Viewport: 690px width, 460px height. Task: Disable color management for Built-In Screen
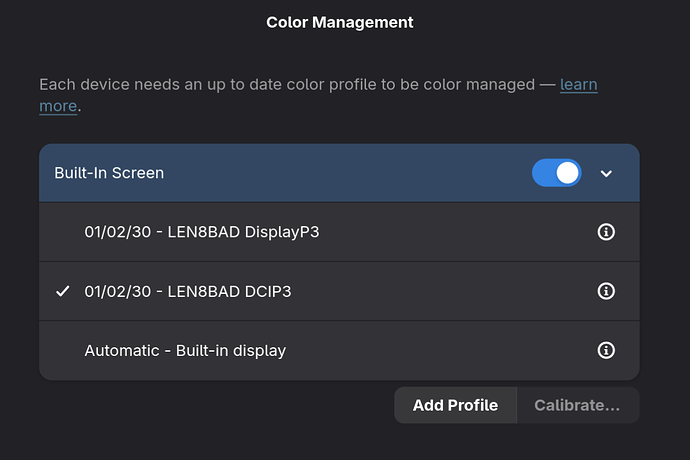click(x=556, y=173)
